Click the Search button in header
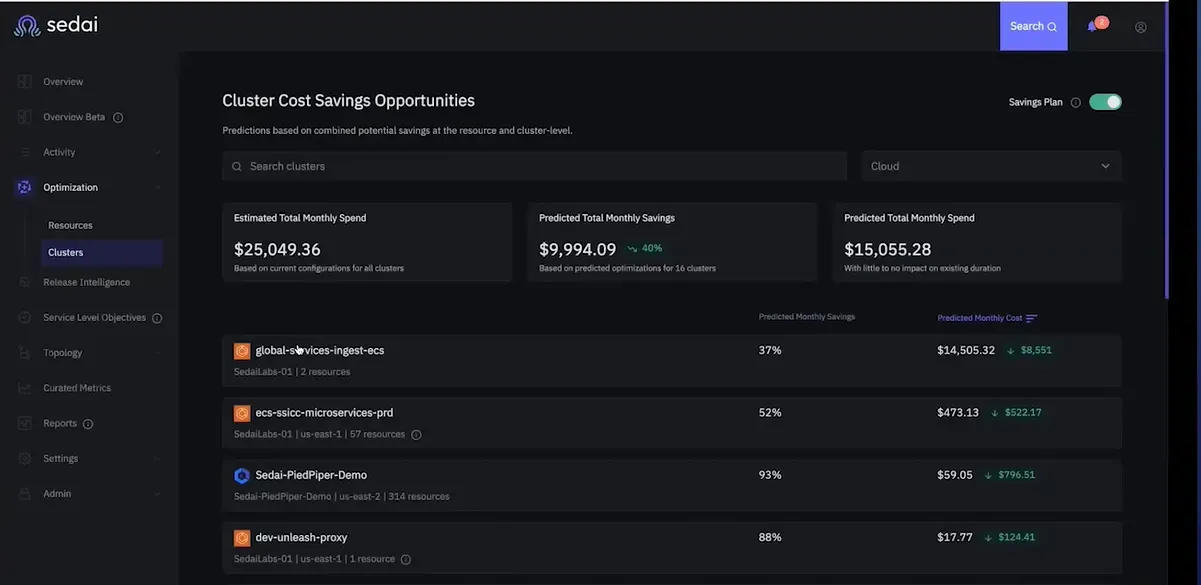The height and width of the screenshot is (585, 1201). click(x=1034, y=26)
